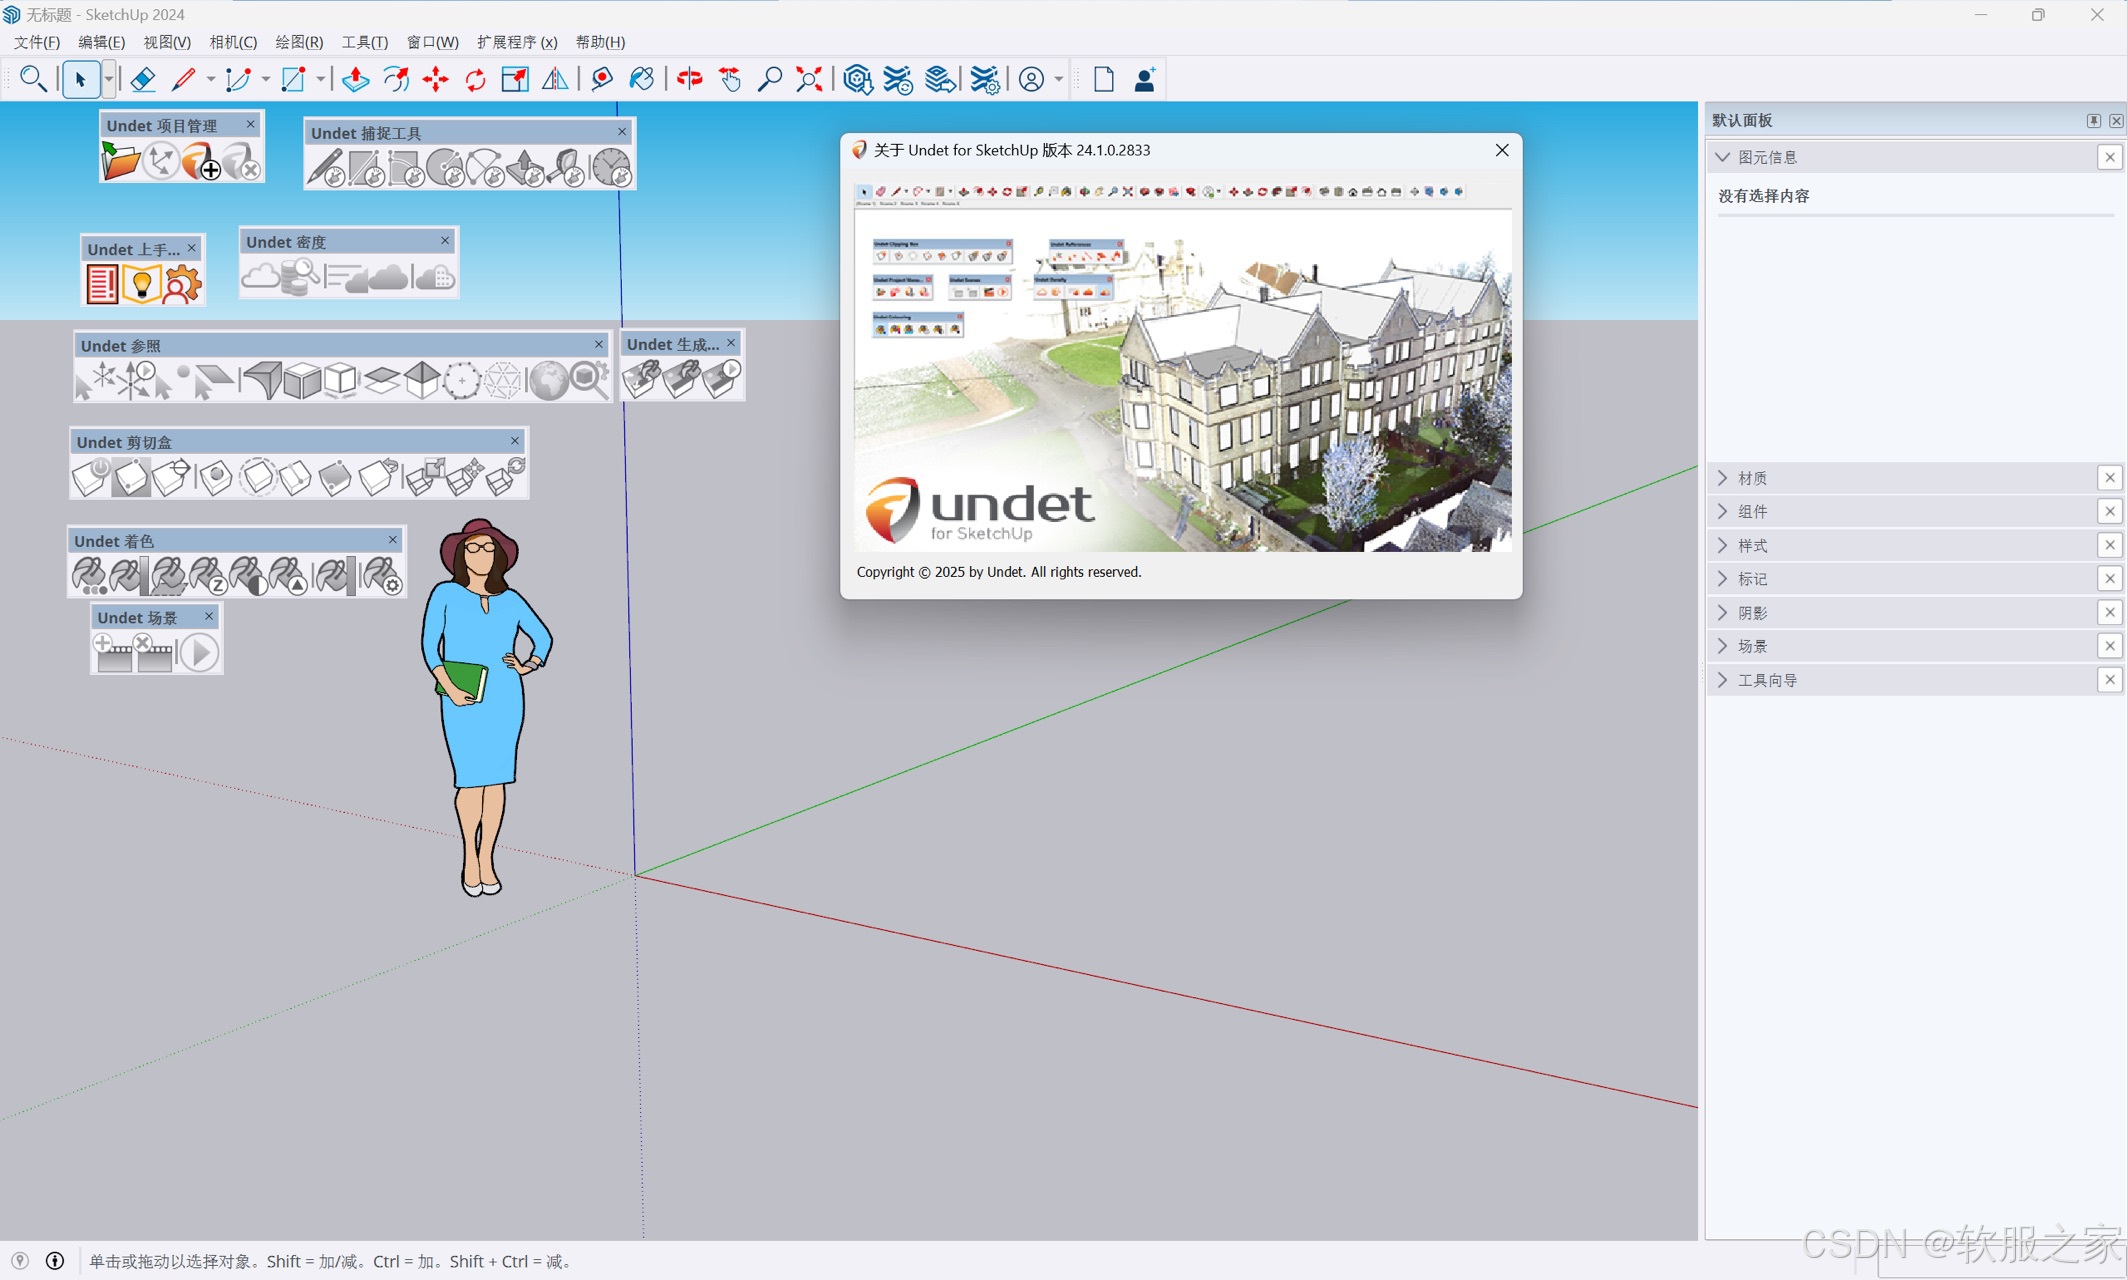Open colouring settings gear in Undet 着色
The height and width of the screenshot is (1280, 2127).
383,576
